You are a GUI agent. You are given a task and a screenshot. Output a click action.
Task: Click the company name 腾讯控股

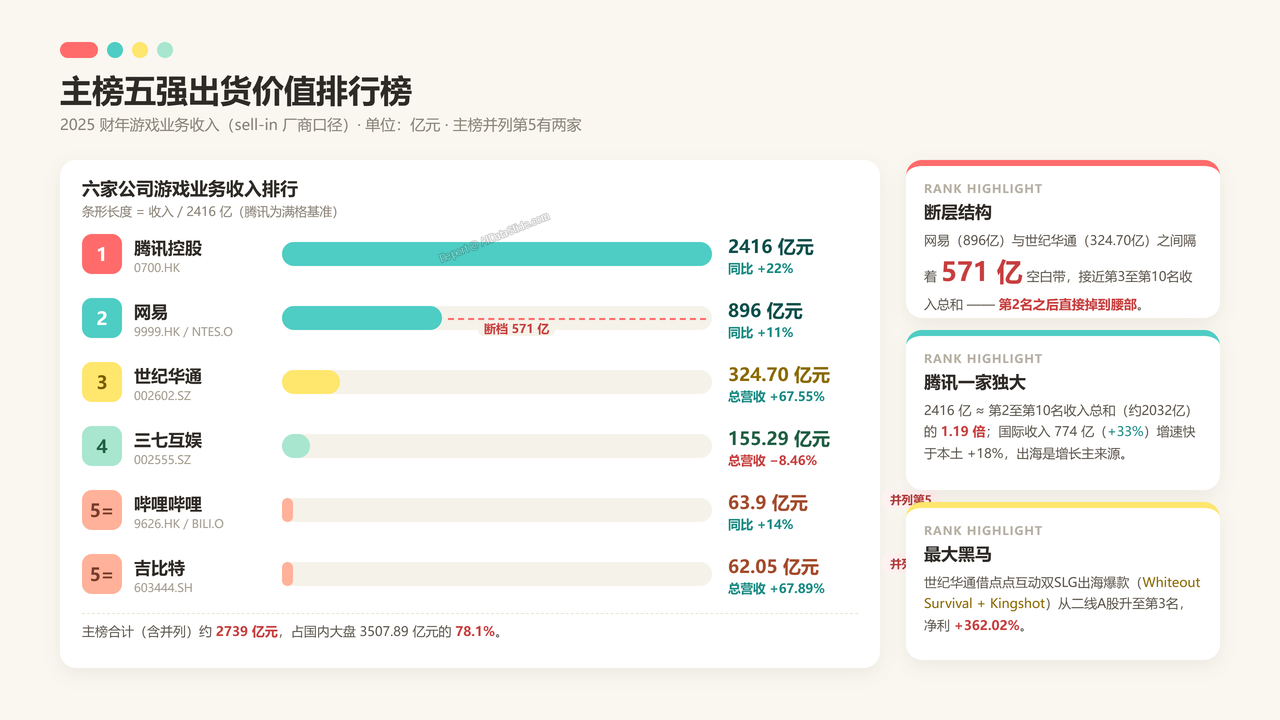pos(168,248)
